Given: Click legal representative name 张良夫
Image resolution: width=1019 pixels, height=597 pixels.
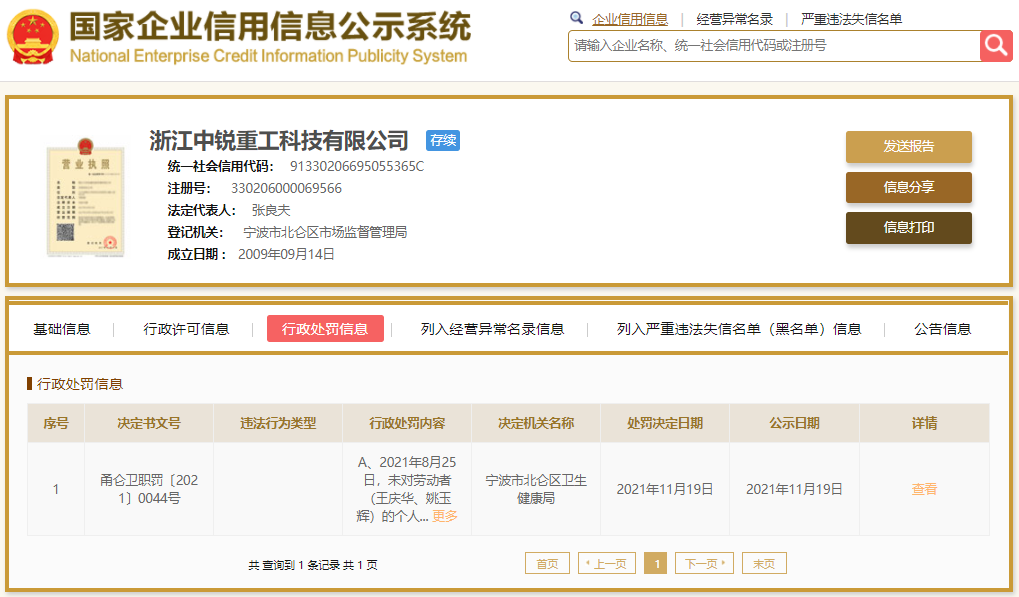Looking at the screenshot, I should pyautogui.click(x=271, y=210).
